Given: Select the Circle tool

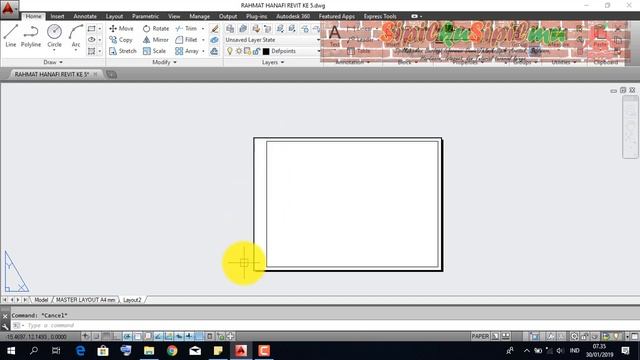Looking at the screenshot, I should [x=54, y=36].
